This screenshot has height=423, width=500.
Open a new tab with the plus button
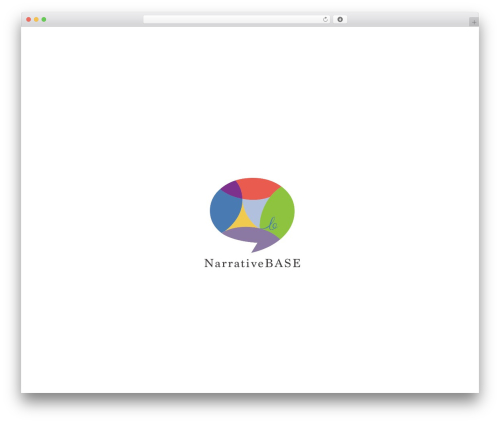click(x=474, y=22)
